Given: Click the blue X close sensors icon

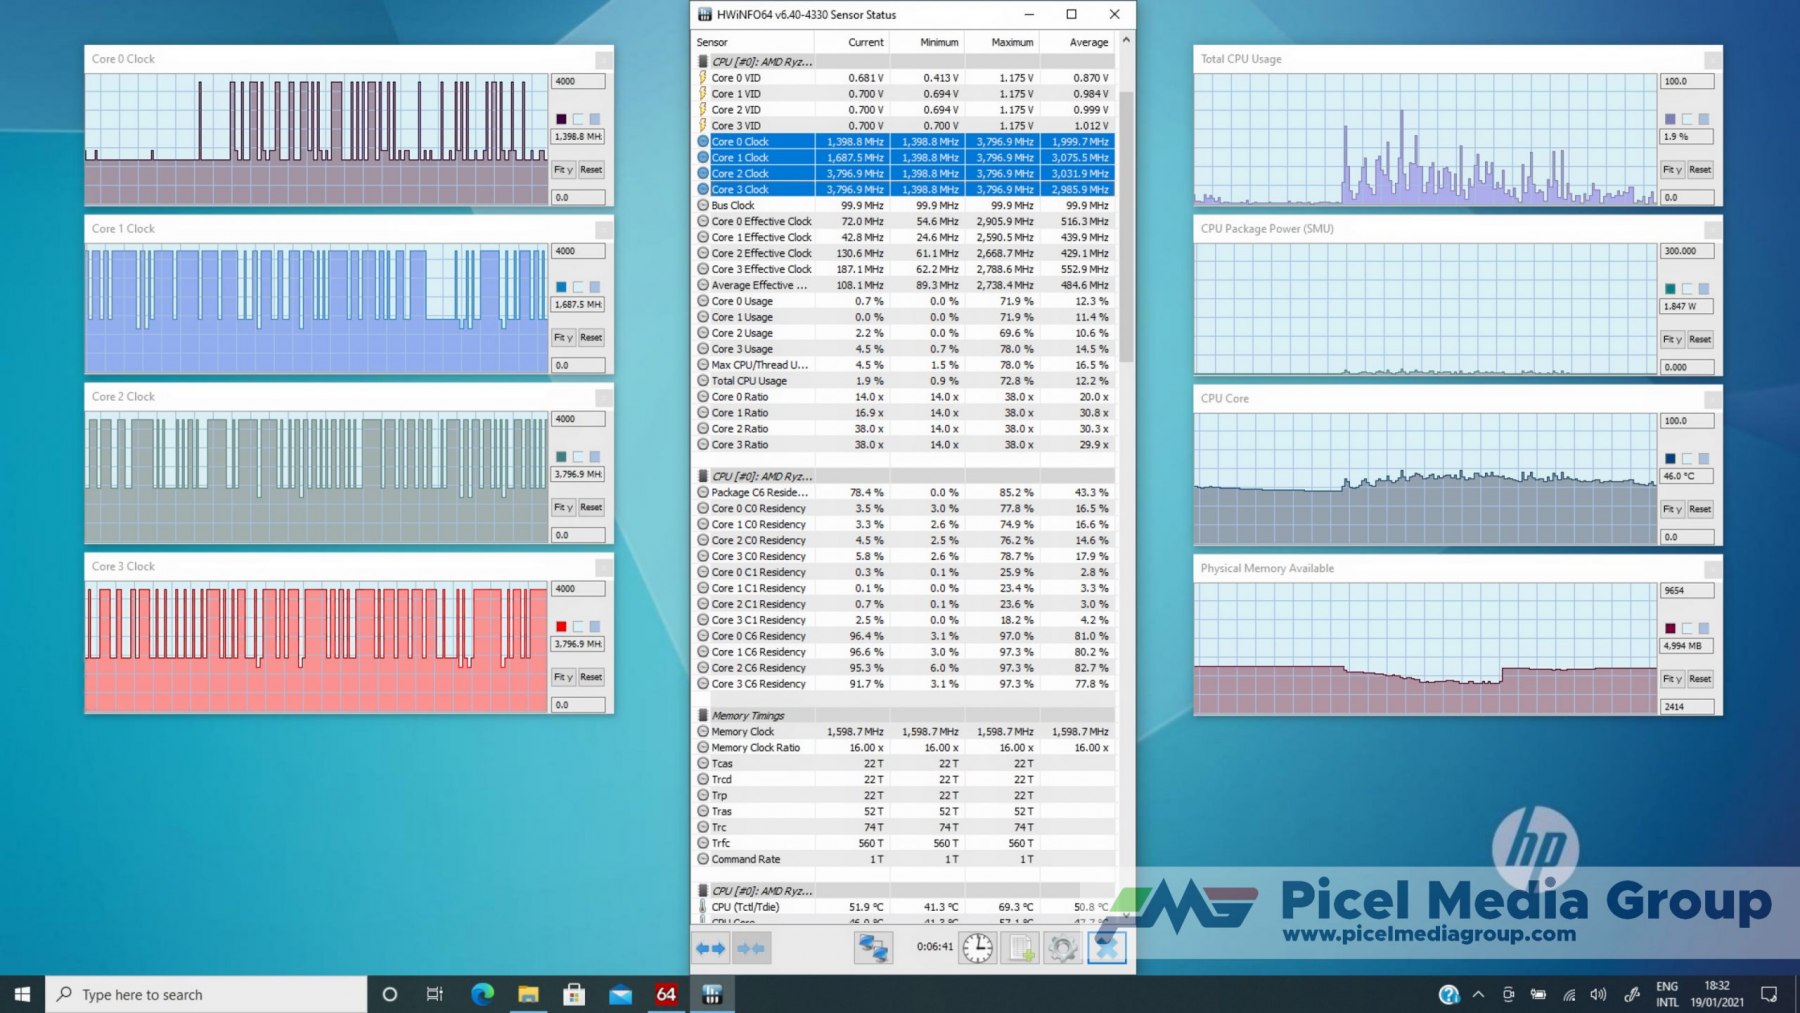Looking at the screenshot, I should pyautogui.click(x=1106, y=948).
